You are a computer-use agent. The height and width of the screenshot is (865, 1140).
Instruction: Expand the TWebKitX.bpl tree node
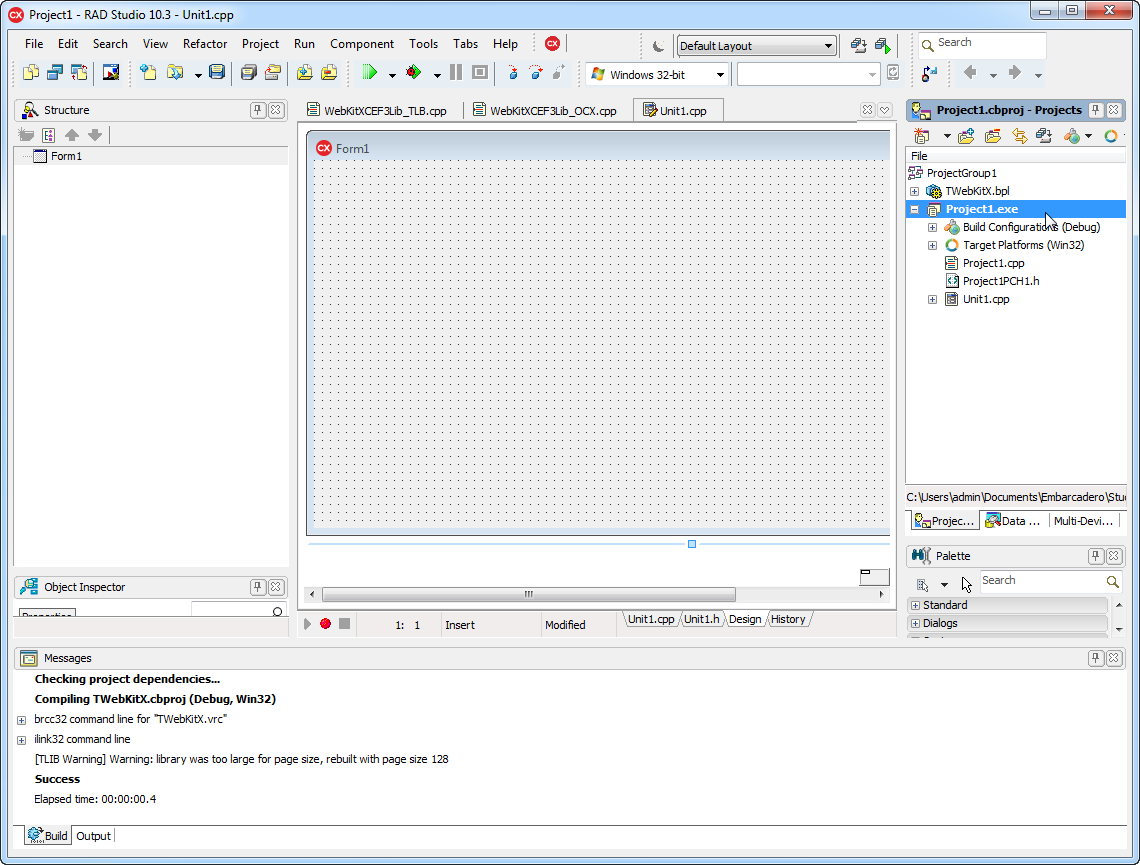coord(915,191)
